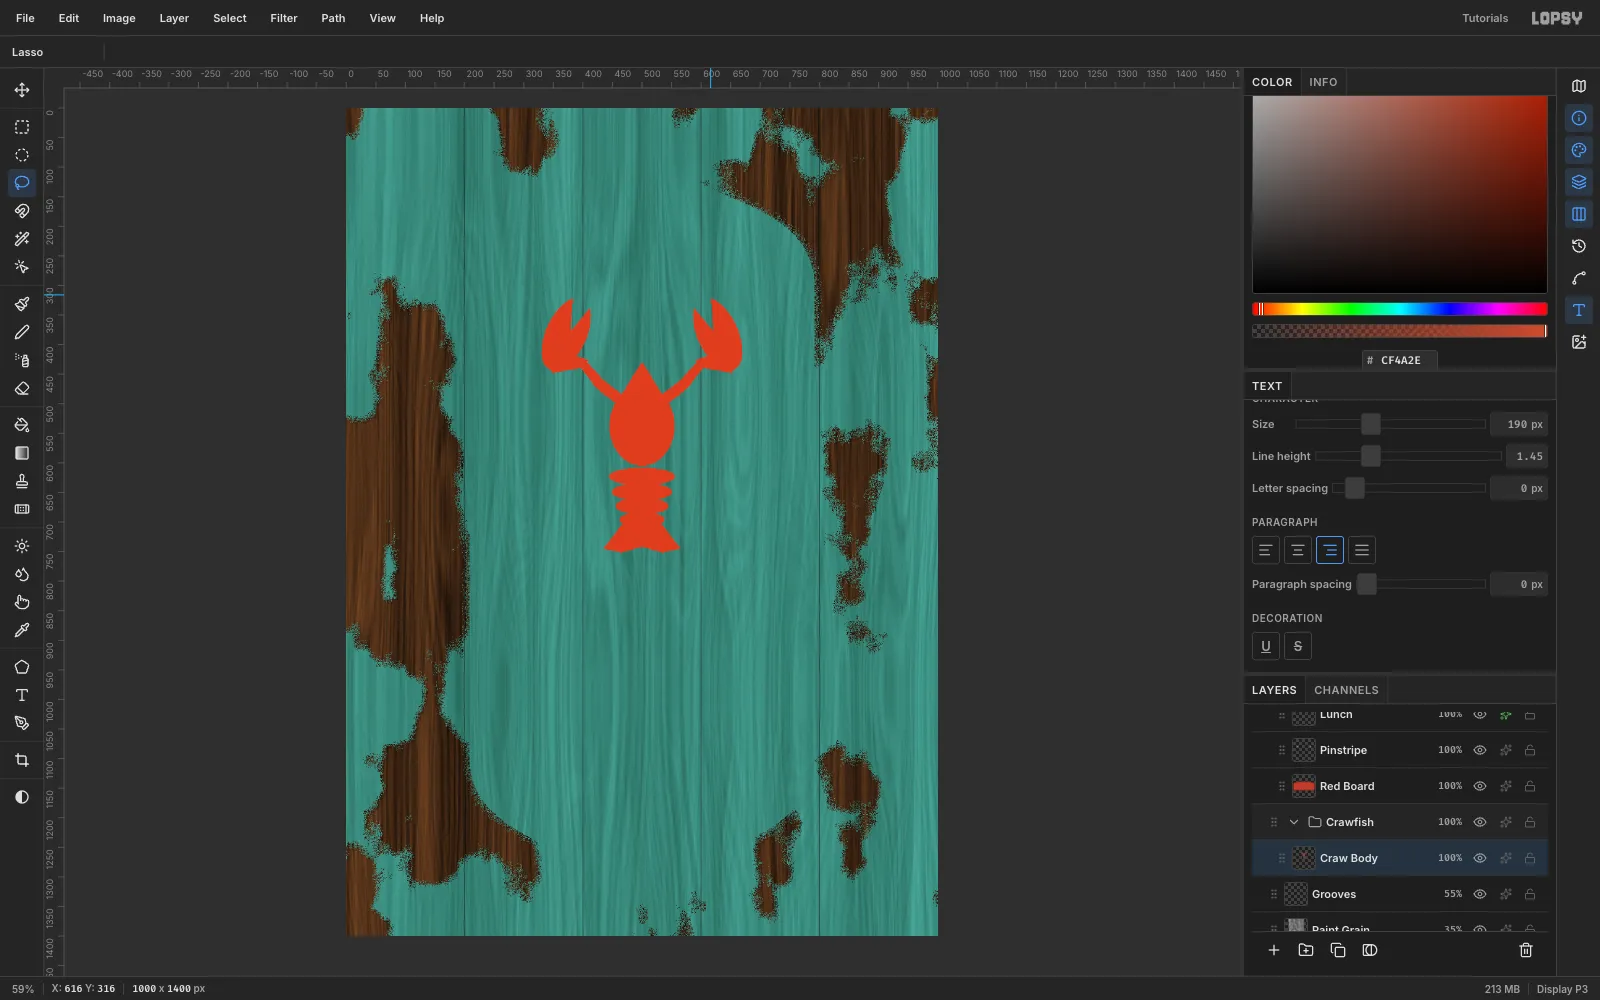Select the Brush tool
1600x1000 pixels.
tap(22, 304)
